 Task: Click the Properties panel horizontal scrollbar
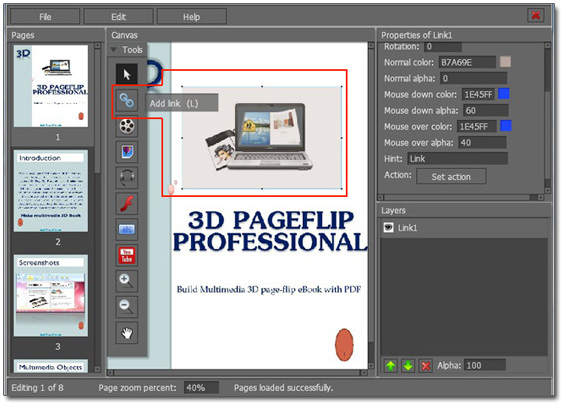coord(461,197)
